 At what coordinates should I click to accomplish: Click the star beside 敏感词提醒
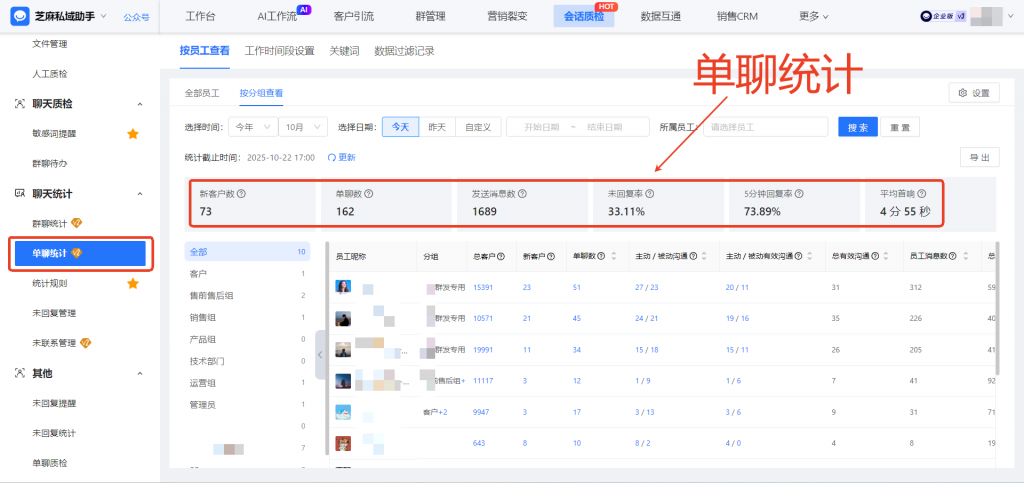pyautogui.click(x=132, y=133)
